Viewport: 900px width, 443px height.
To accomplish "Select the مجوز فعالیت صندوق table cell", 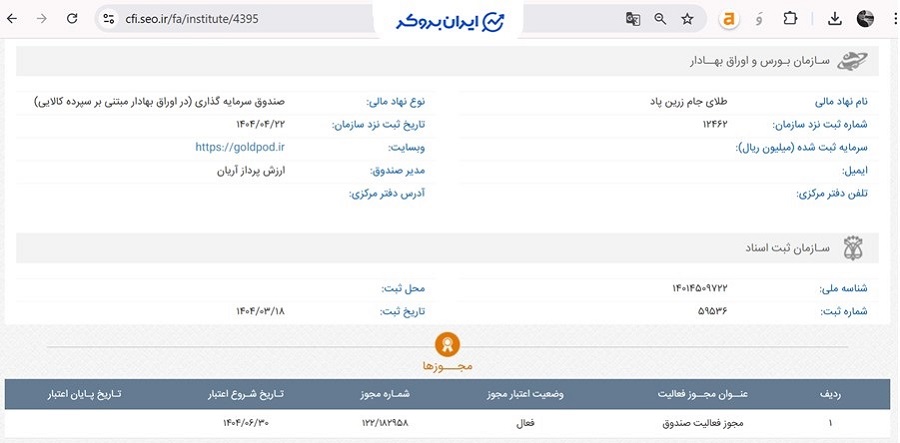I will [703, 423].
